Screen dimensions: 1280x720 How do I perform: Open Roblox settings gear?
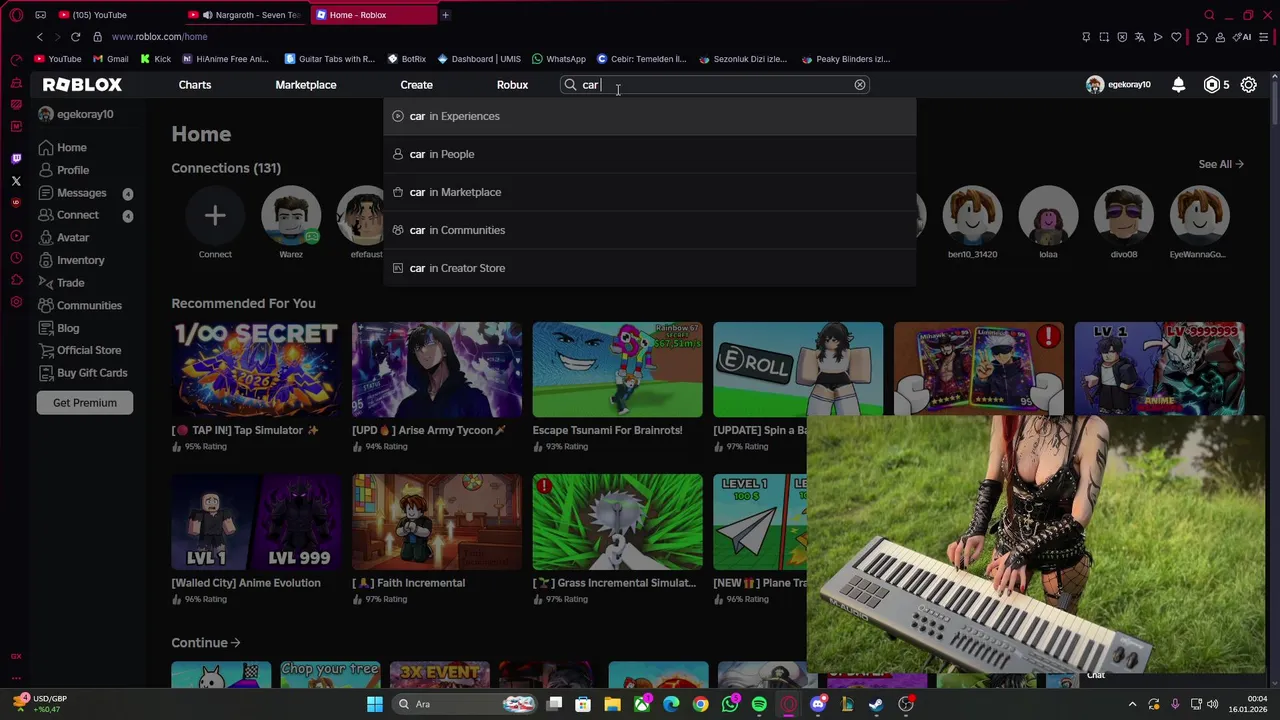(1249, 85)
